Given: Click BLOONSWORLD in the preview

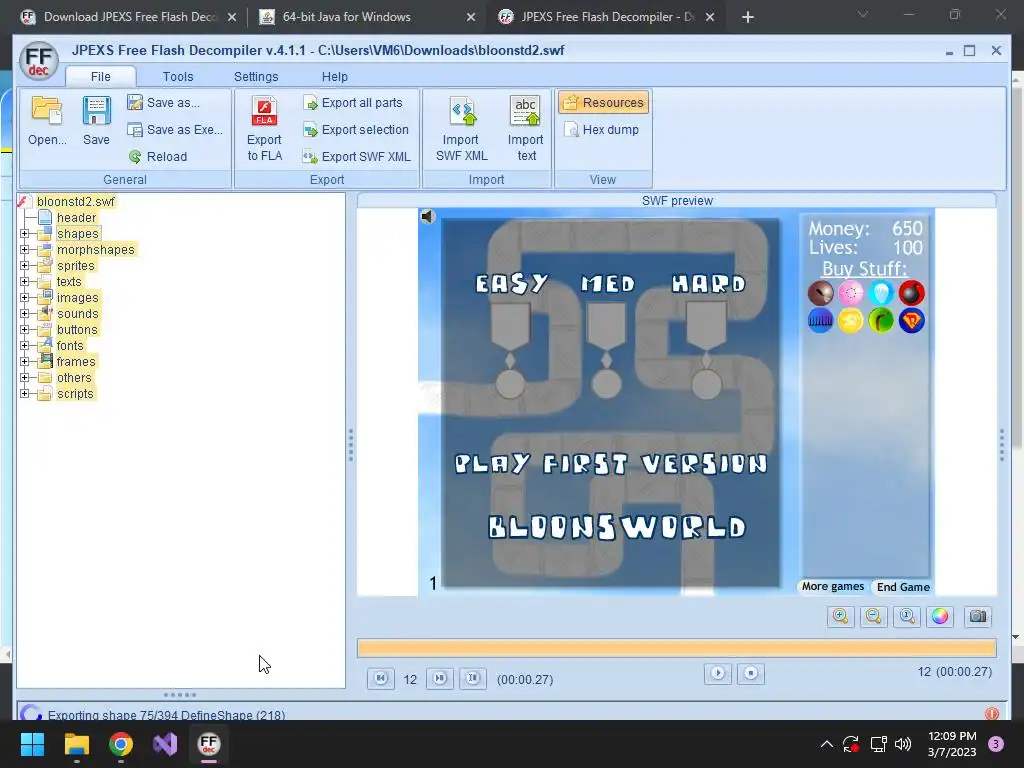Looking at the screenshot, I should pyautogui.click(x=617, y=526).
